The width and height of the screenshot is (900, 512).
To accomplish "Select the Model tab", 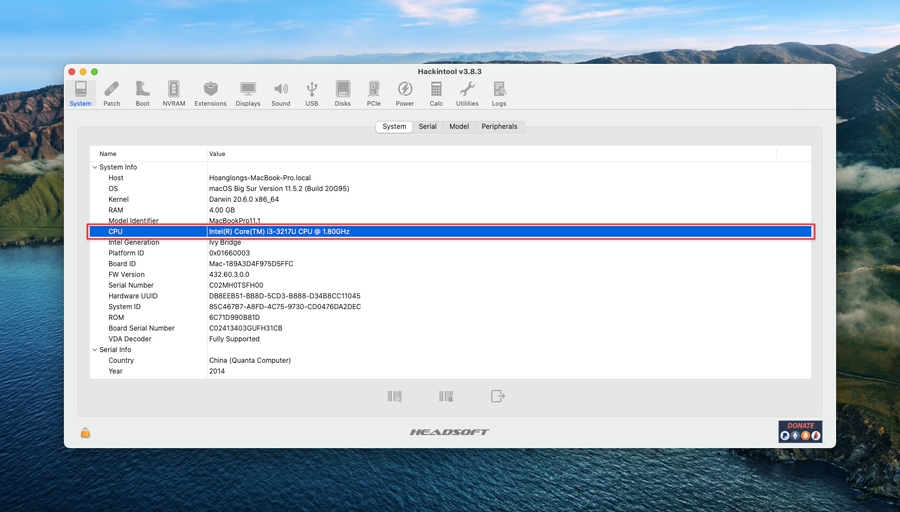I will [x=458, y=127].
